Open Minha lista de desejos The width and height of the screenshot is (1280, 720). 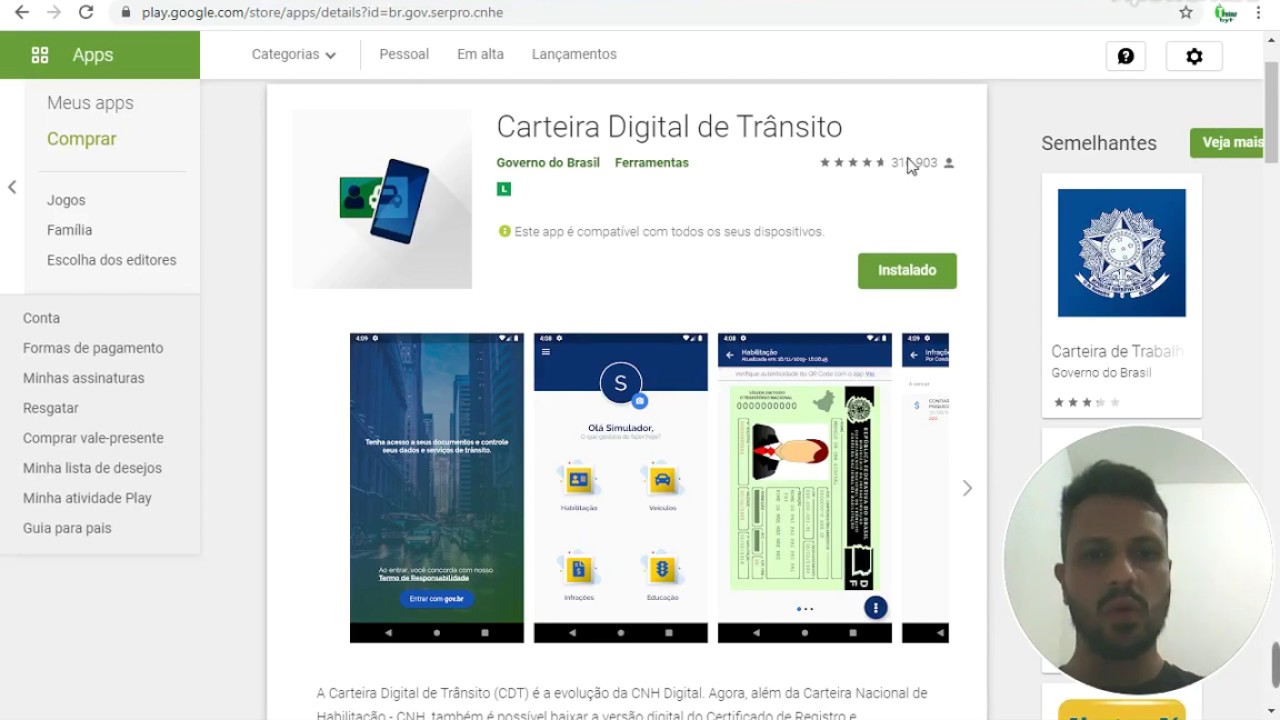[x=92, y=468]
